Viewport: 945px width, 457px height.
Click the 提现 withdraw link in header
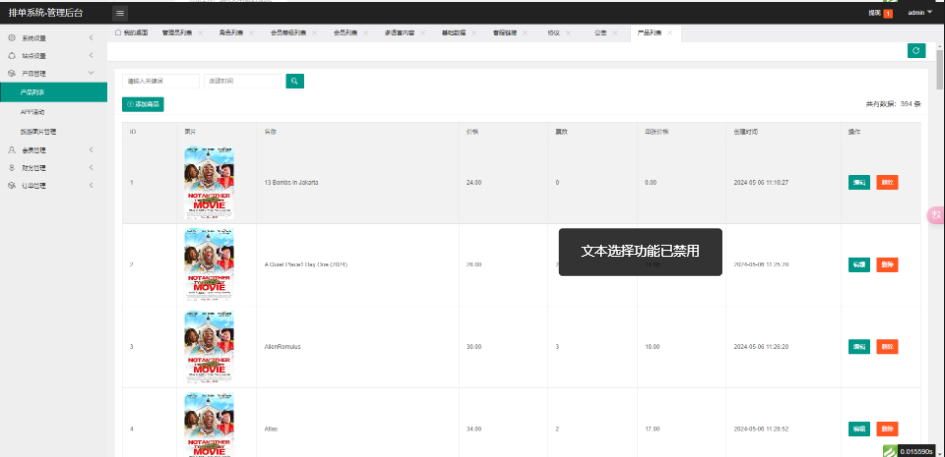point(874,13)
